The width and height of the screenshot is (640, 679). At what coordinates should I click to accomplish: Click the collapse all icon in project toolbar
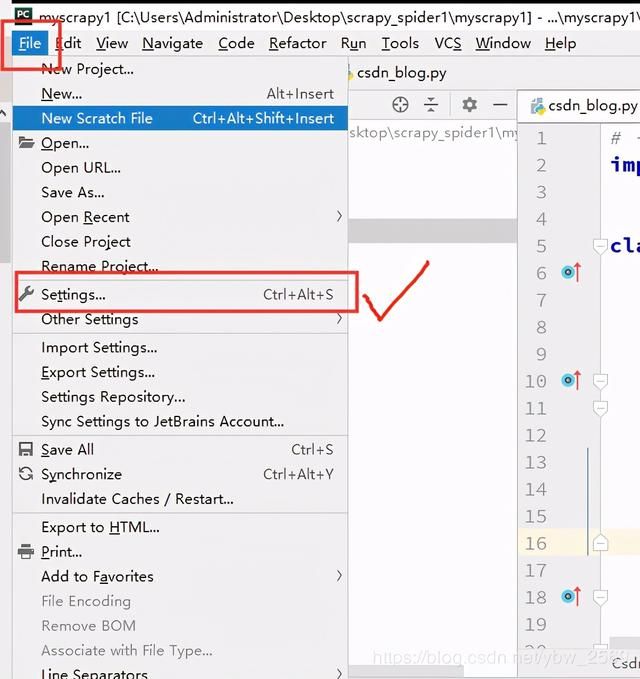(431, 105)
